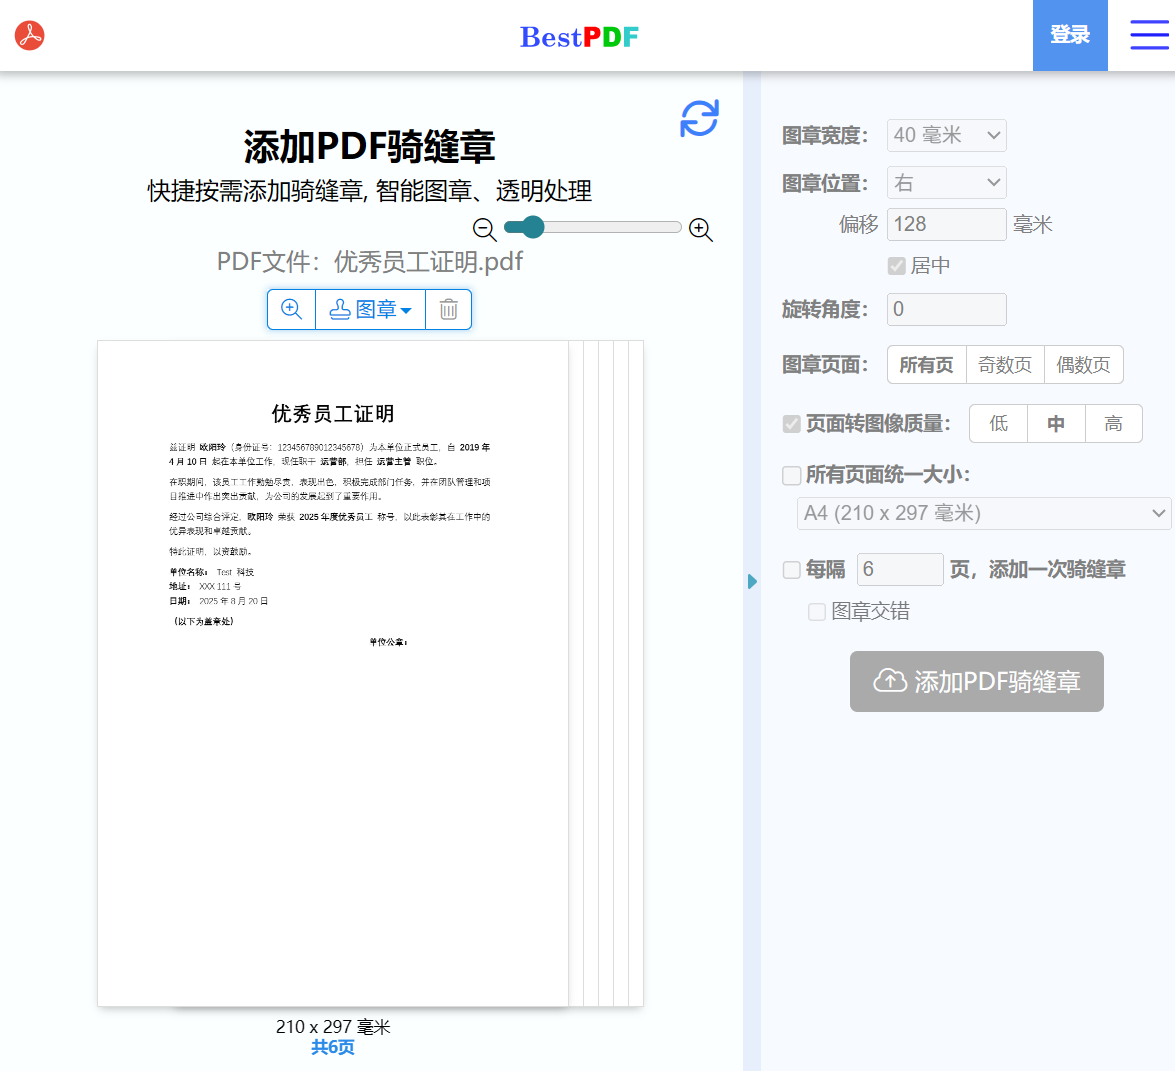
Task: Click the trash icon to delete the PDF
Action: pyautogui.click(x=449, y=309)
